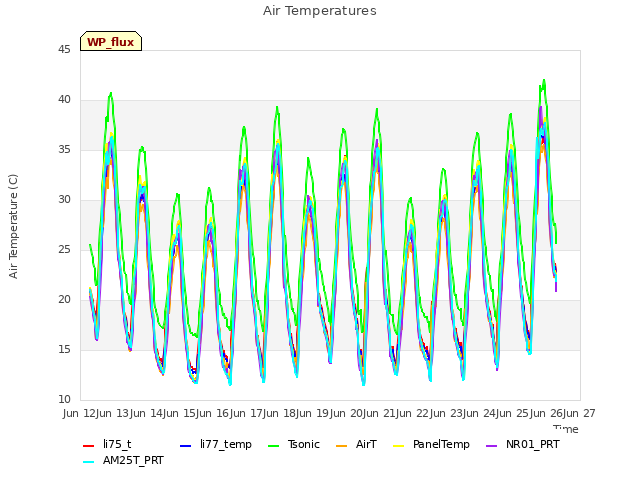Click the Air Temperatures chart title
The width and height of the screenshot is (640, 480).
[x=320, y=11]
